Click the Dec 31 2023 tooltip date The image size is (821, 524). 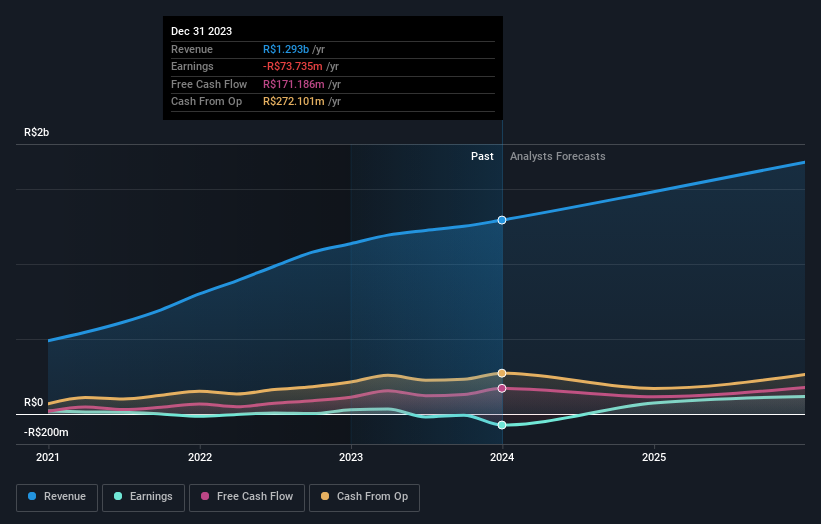tap(202, 31)
